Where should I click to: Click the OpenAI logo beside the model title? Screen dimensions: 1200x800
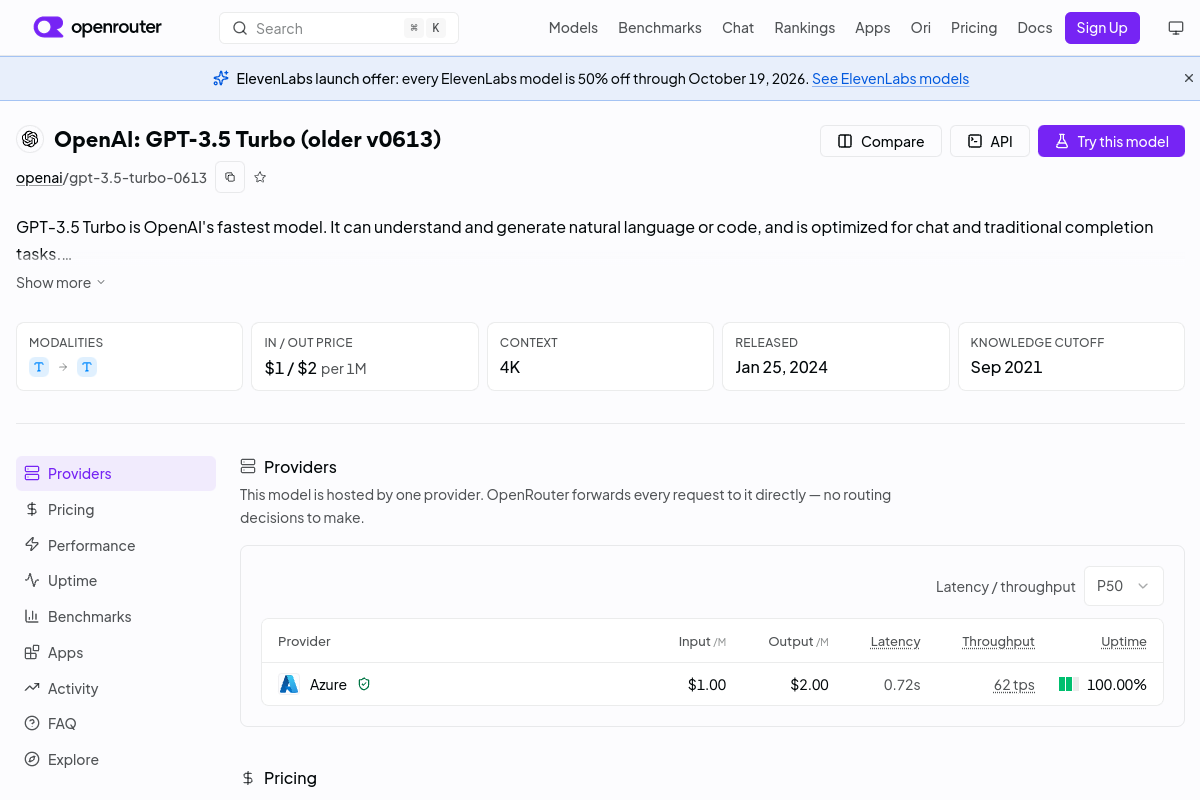coord(30,139)
